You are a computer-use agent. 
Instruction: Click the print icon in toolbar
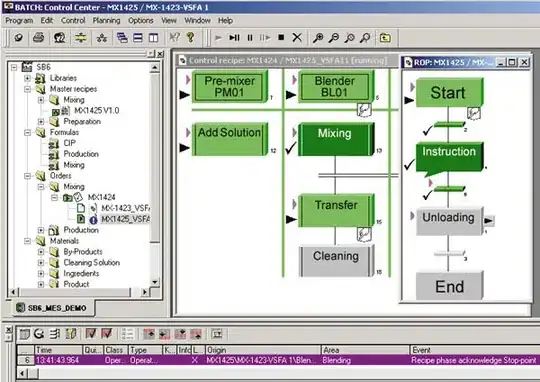(x=38, y=37)
